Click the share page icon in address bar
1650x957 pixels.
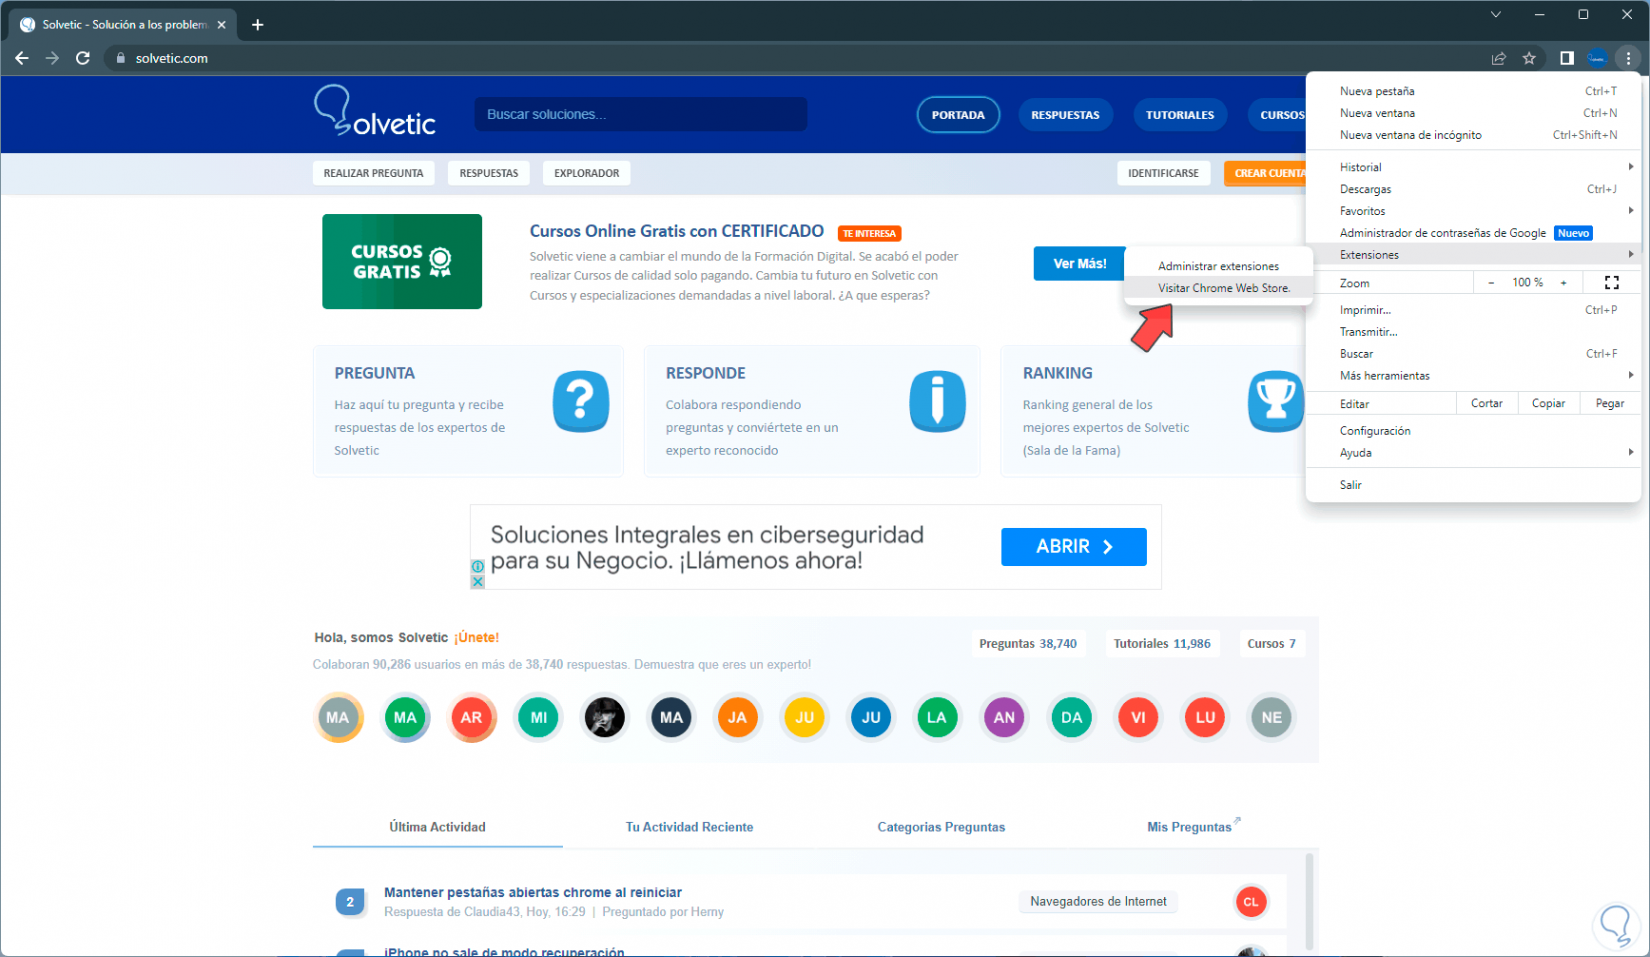(1498, 58)
